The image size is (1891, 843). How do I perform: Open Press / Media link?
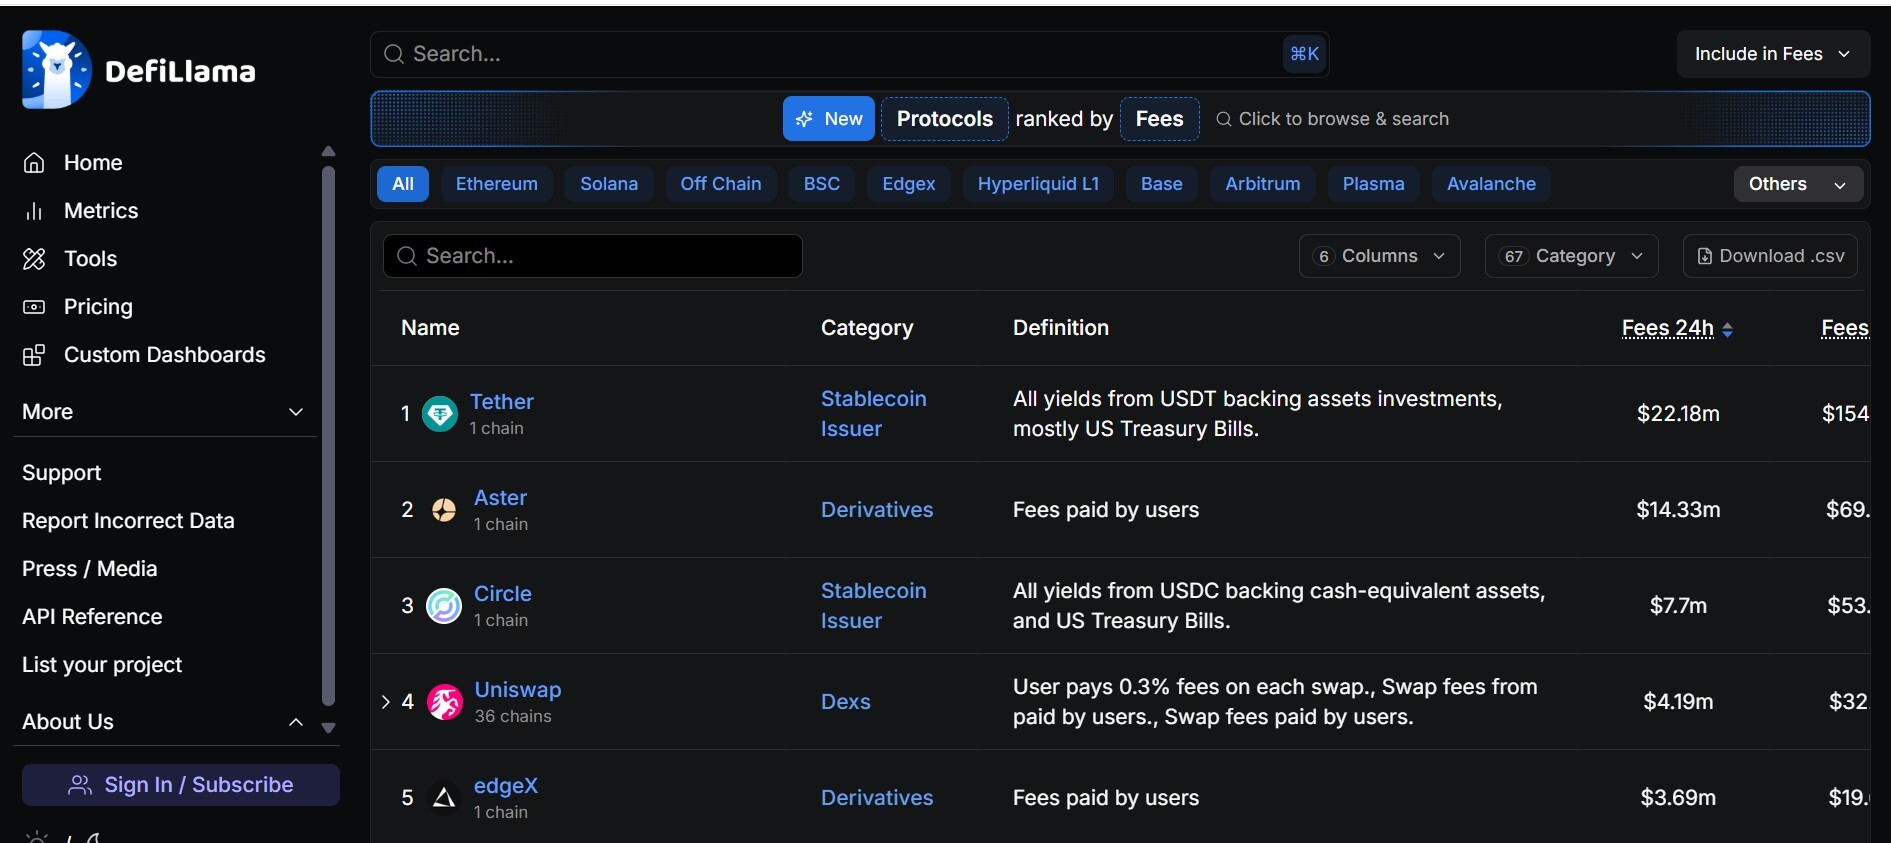pyautogui.click(x=90, y=569)
